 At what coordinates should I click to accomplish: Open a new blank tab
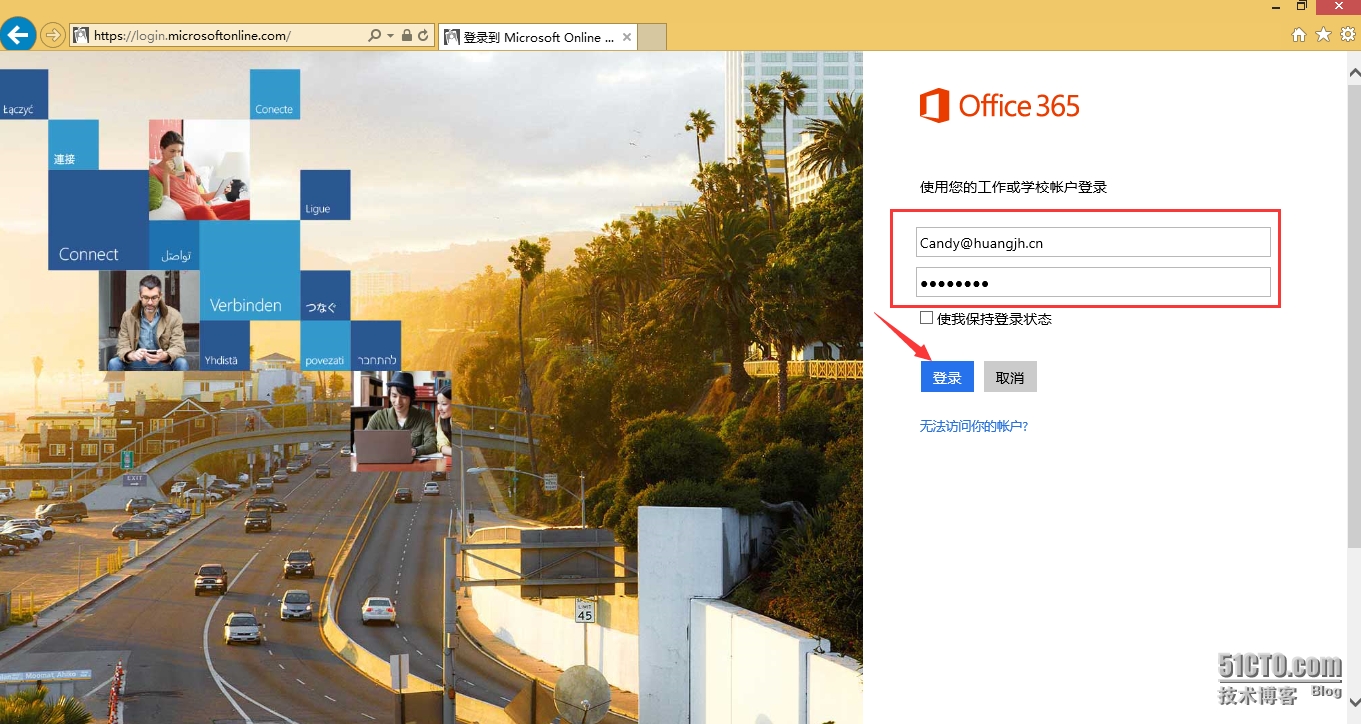652,37
